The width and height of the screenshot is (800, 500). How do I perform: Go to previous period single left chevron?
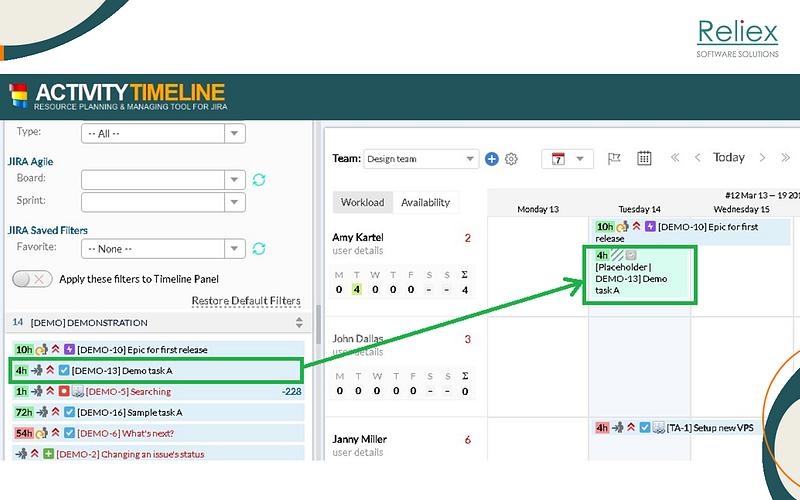pos(697,158)
